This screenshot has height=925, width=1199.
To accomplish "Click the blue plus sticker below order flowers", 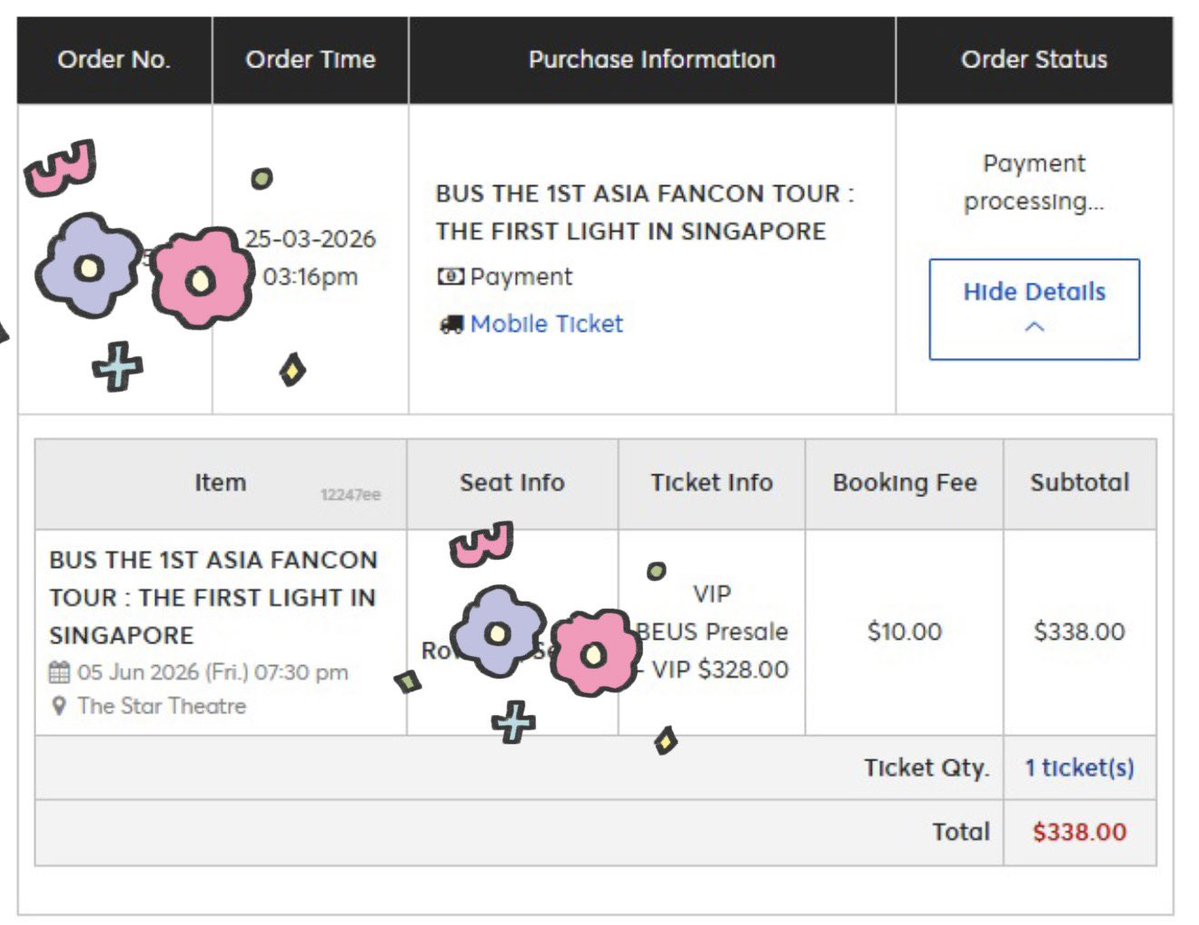I will click(117, 367).
